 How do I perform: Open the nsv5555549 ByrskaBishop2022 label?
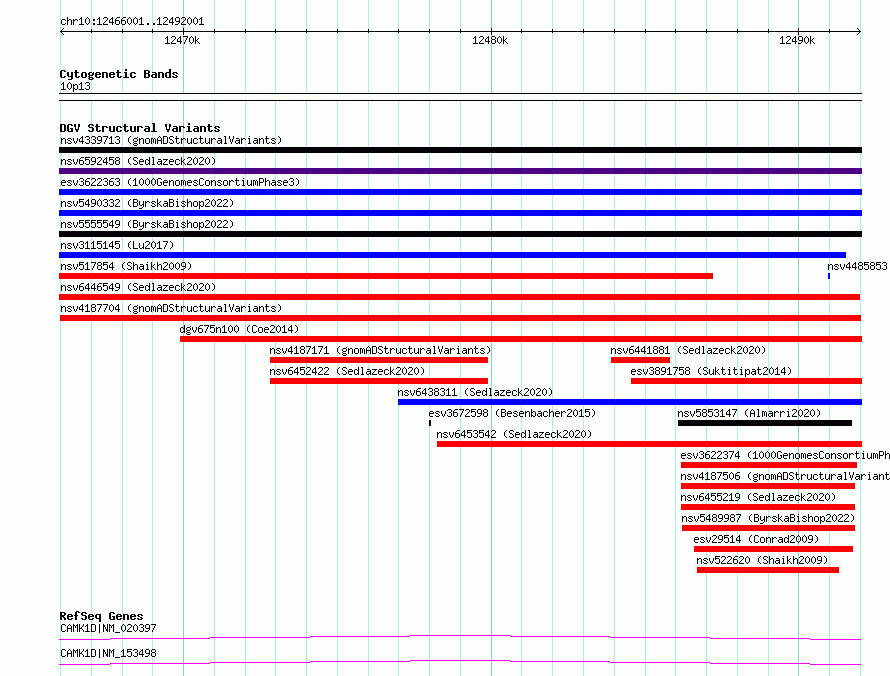point(147,224)
